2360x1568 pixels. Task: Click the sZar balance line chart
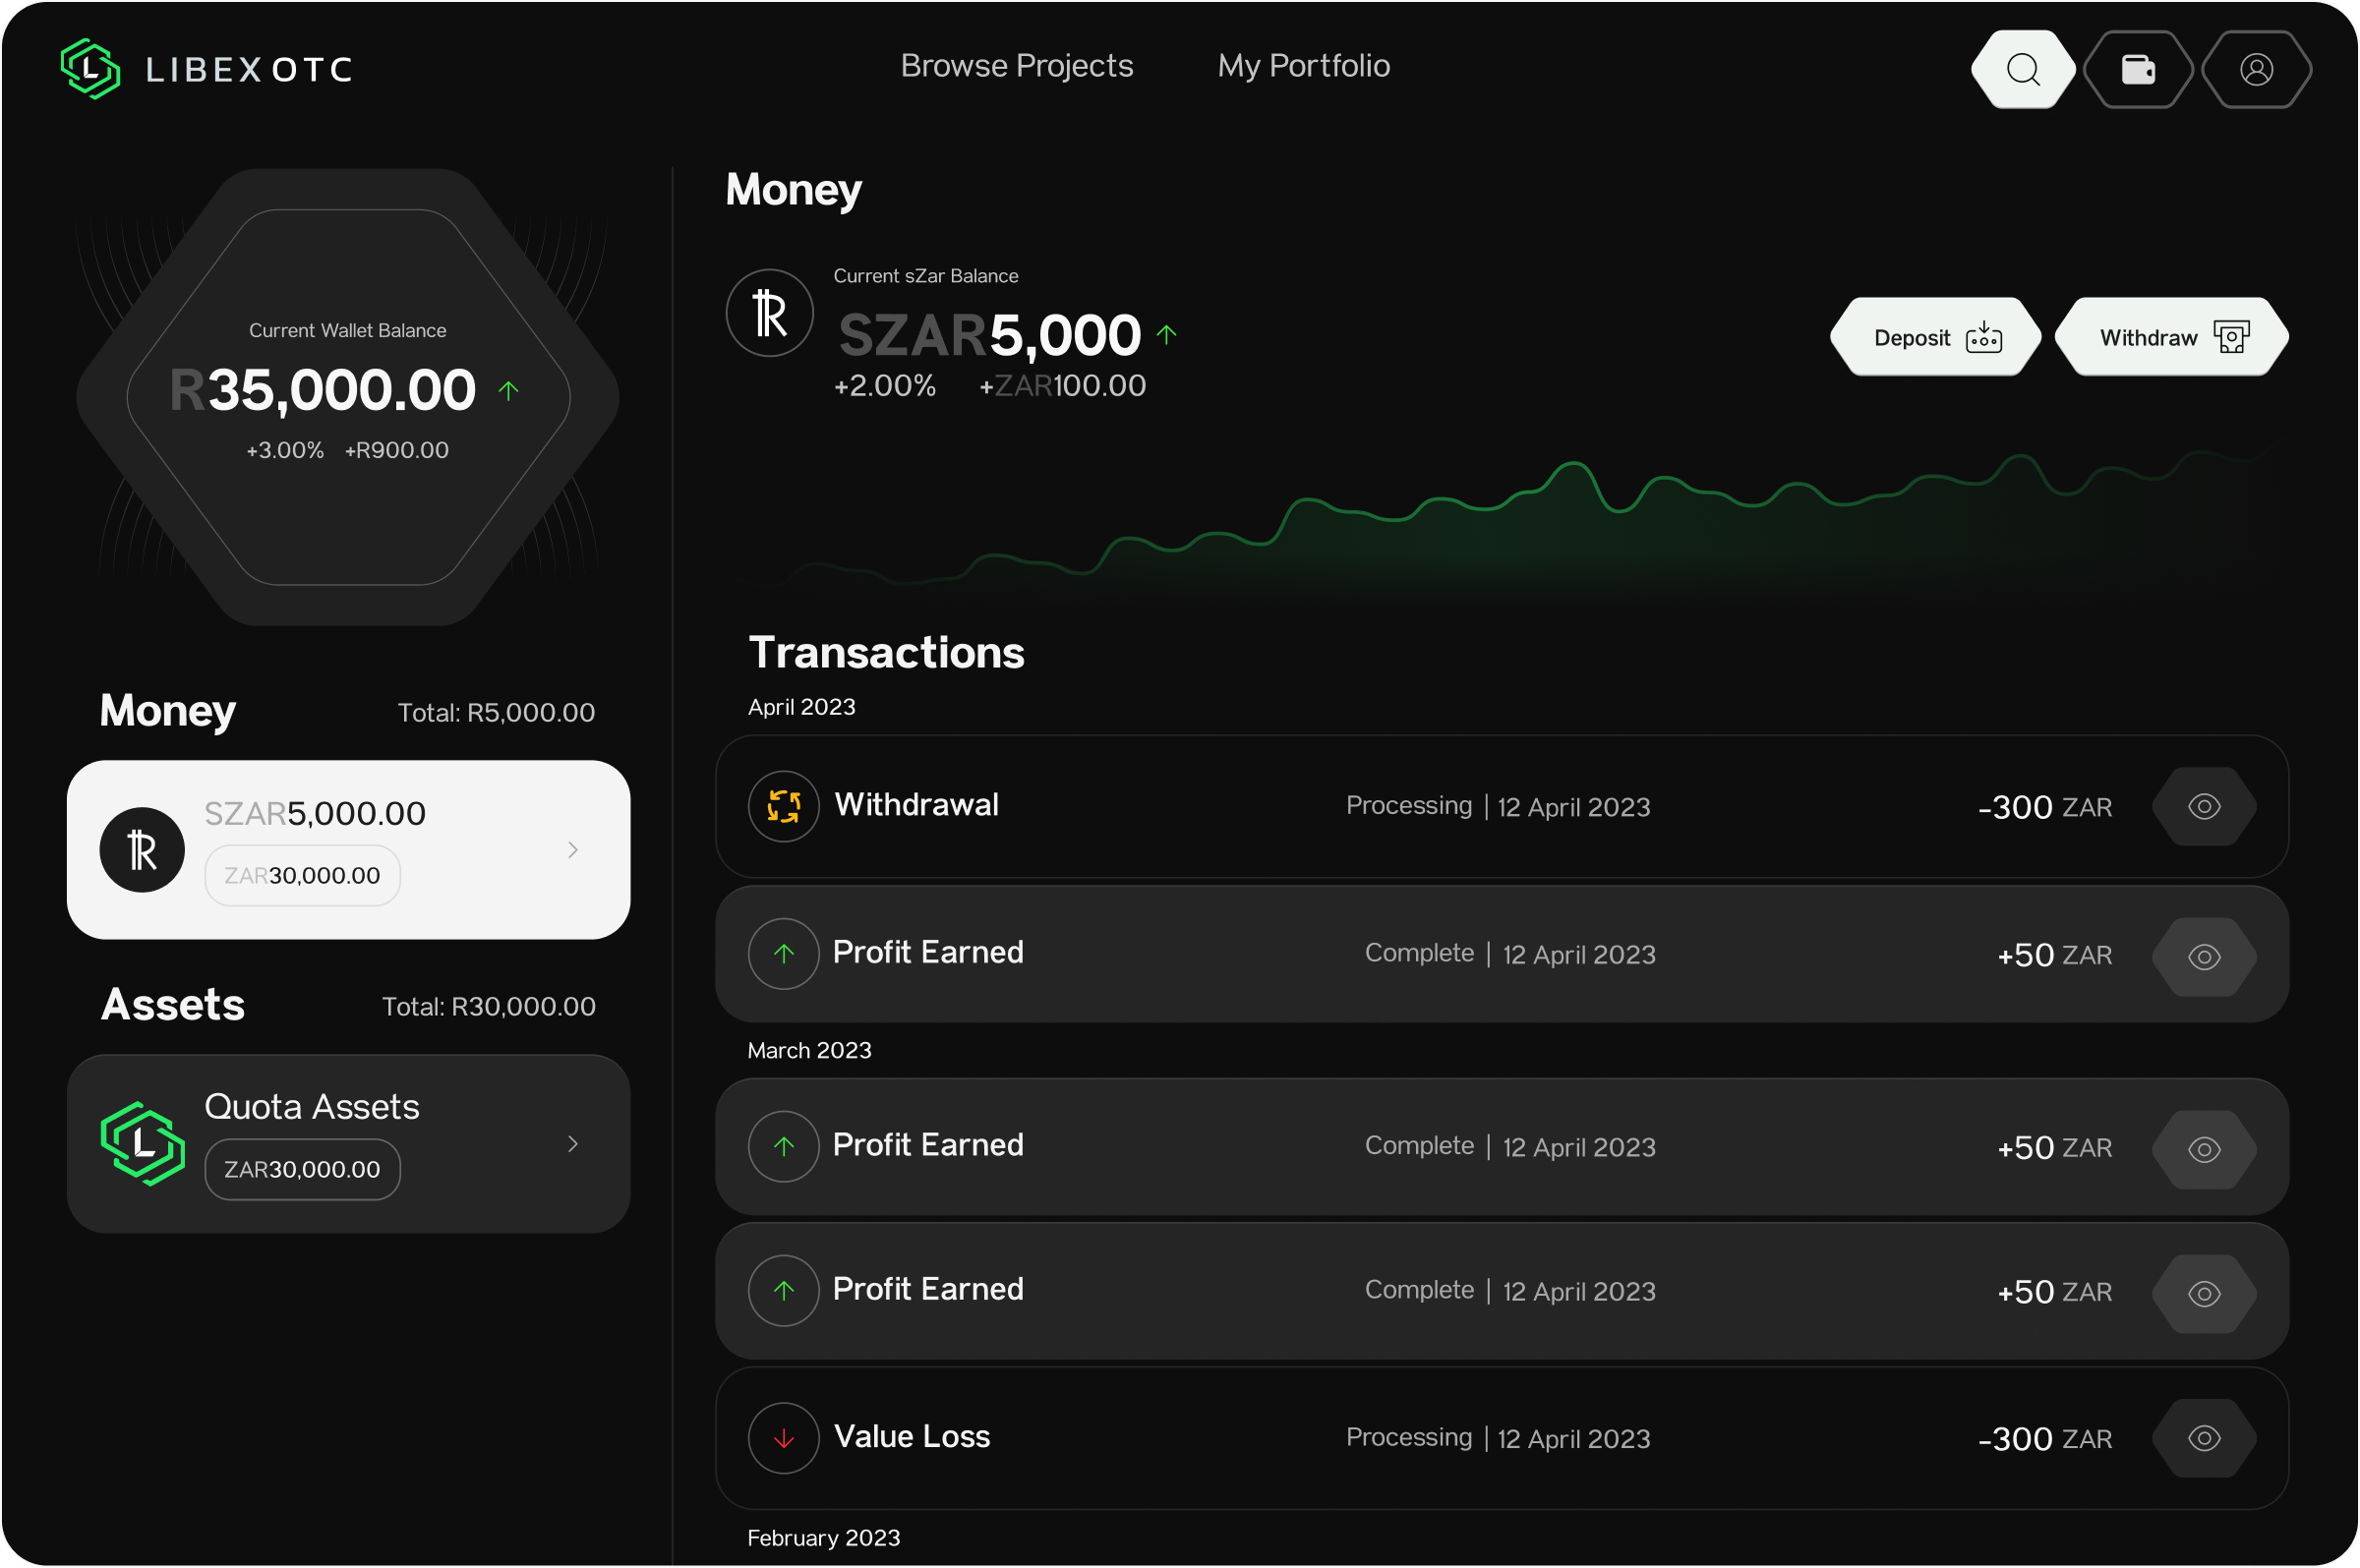pos(1500,520)
